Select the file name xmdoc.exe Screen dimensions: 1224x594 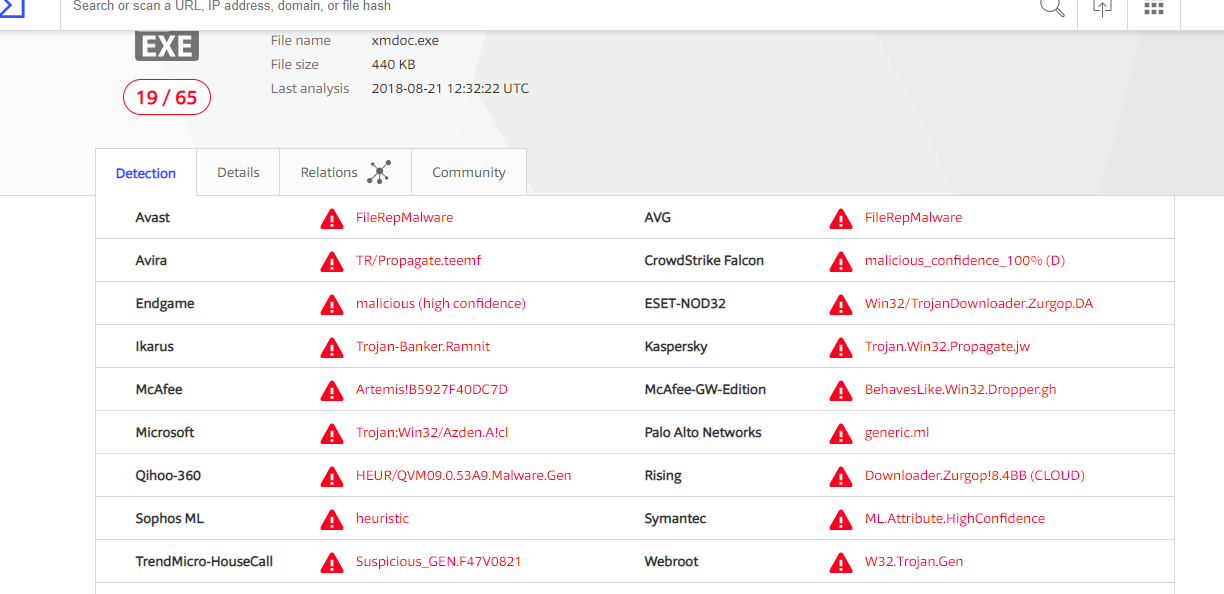coord(405,41)
